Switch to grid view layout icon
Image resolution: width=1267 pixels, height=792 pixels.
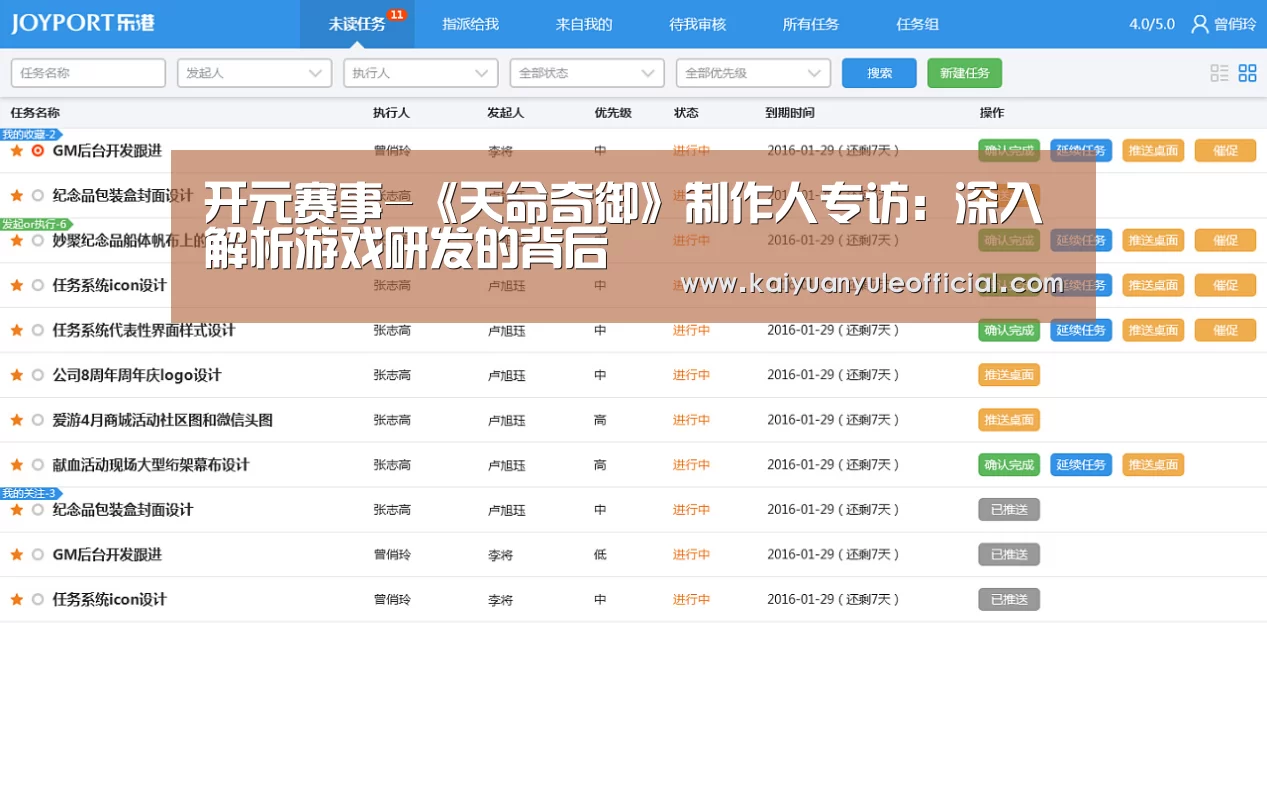click(x=1247, y=73)
